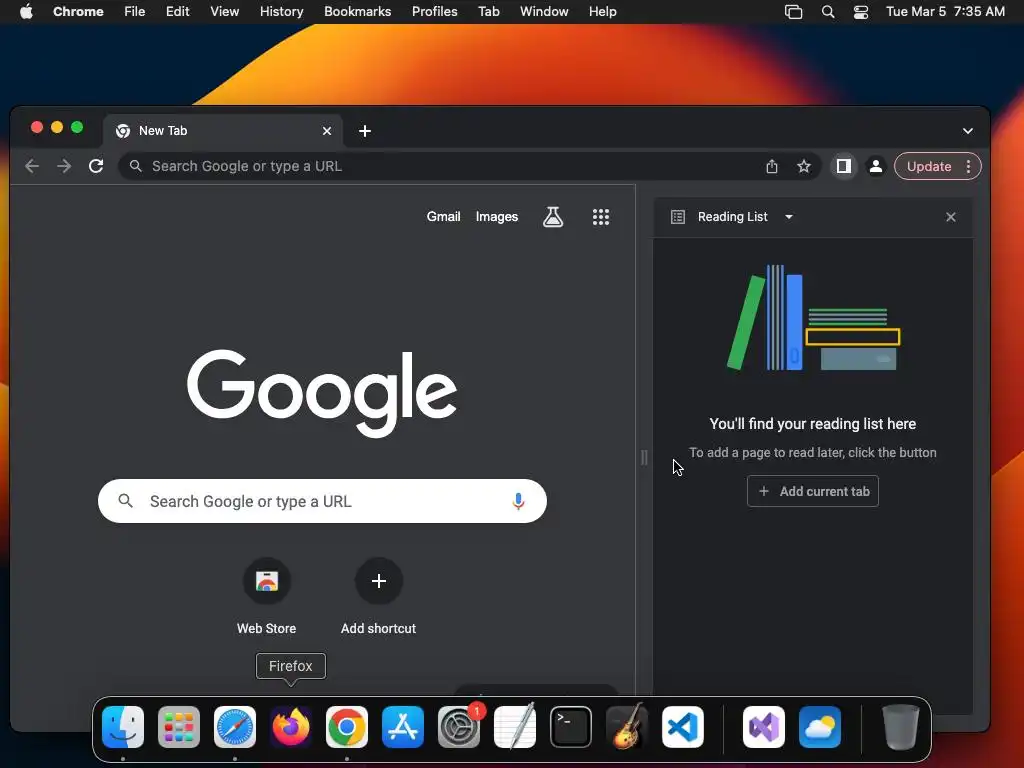
Task: Open Finder from the dock
Action: coord(123,727)
